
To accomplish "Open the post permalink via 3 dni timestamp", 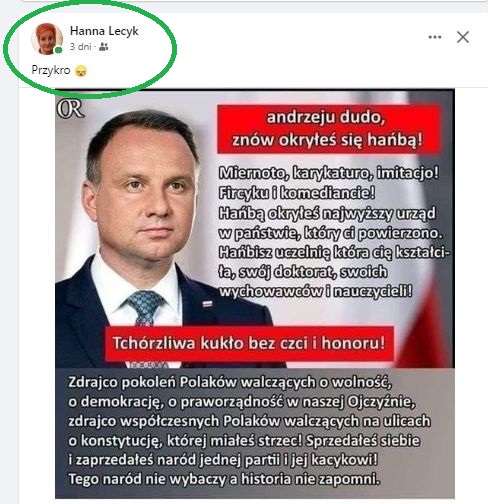I will point(80,47).
